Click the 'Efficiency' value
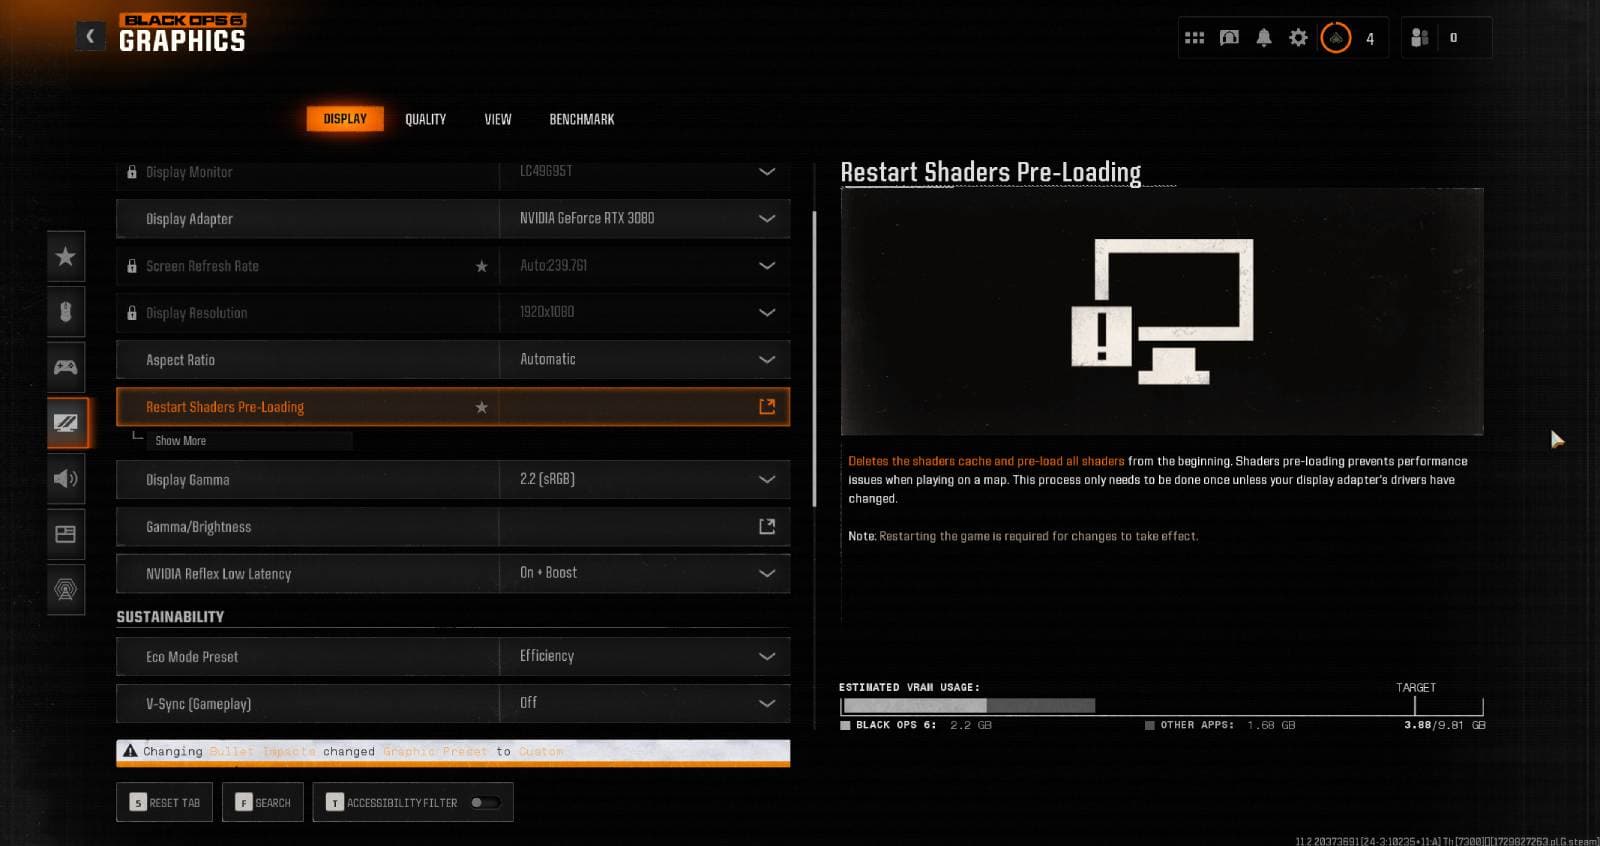The image size is (1600, 846). (x=547, y=656)
